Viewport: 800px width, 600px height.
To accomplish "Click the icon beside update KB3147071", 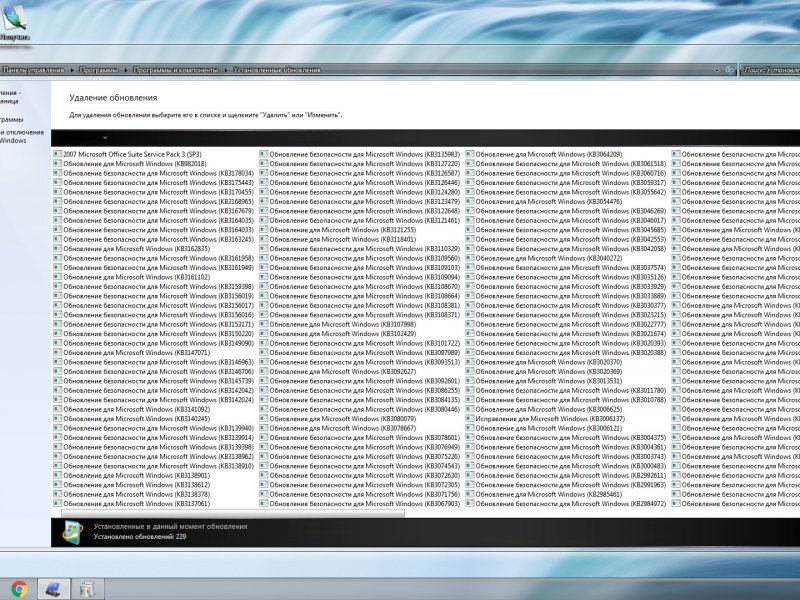I will (57, 353).
